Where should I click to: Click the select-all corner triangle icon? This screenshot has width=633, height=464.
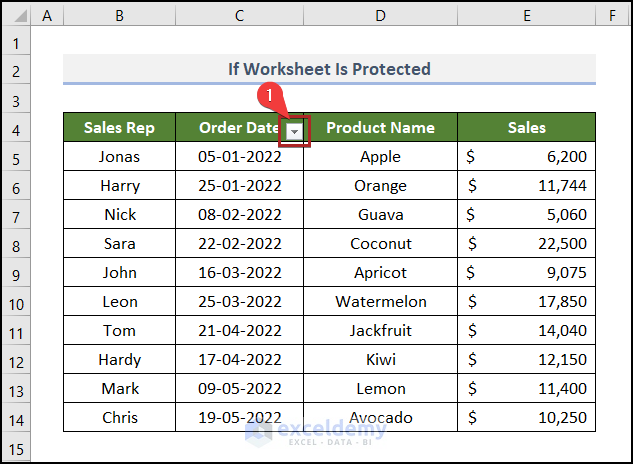[x=16, y=15]
